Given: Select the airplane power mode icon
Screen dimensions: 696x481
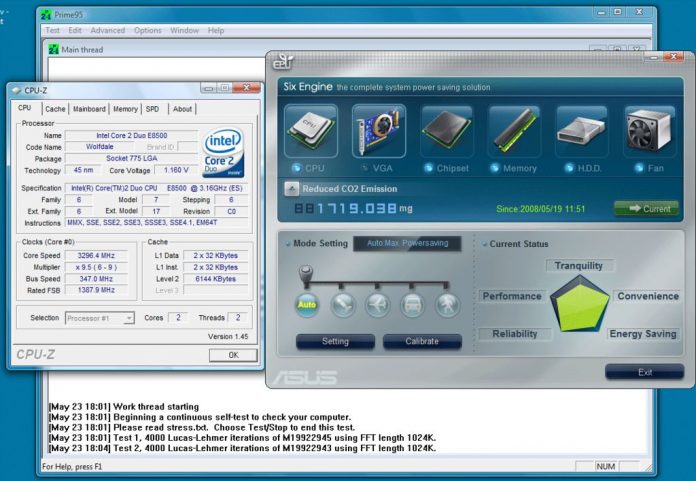Looking at the screenshot, I should click(x=378, y=305).
